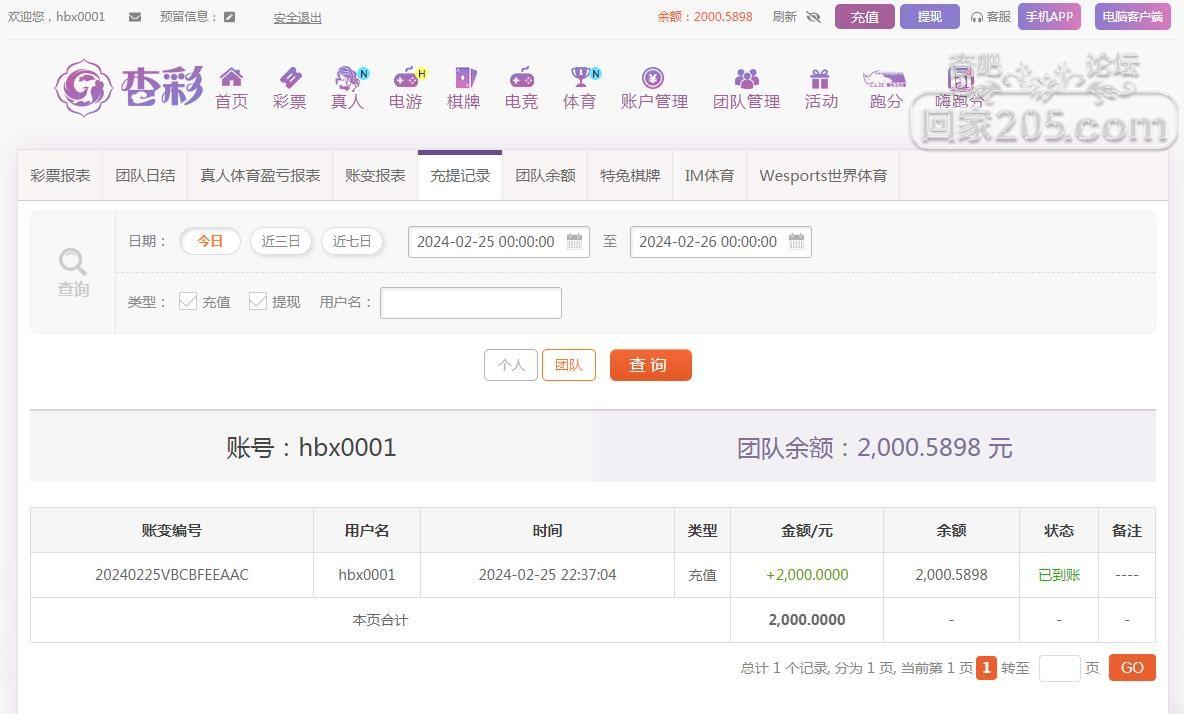Go to 首页 home icon

coord(231,77)
